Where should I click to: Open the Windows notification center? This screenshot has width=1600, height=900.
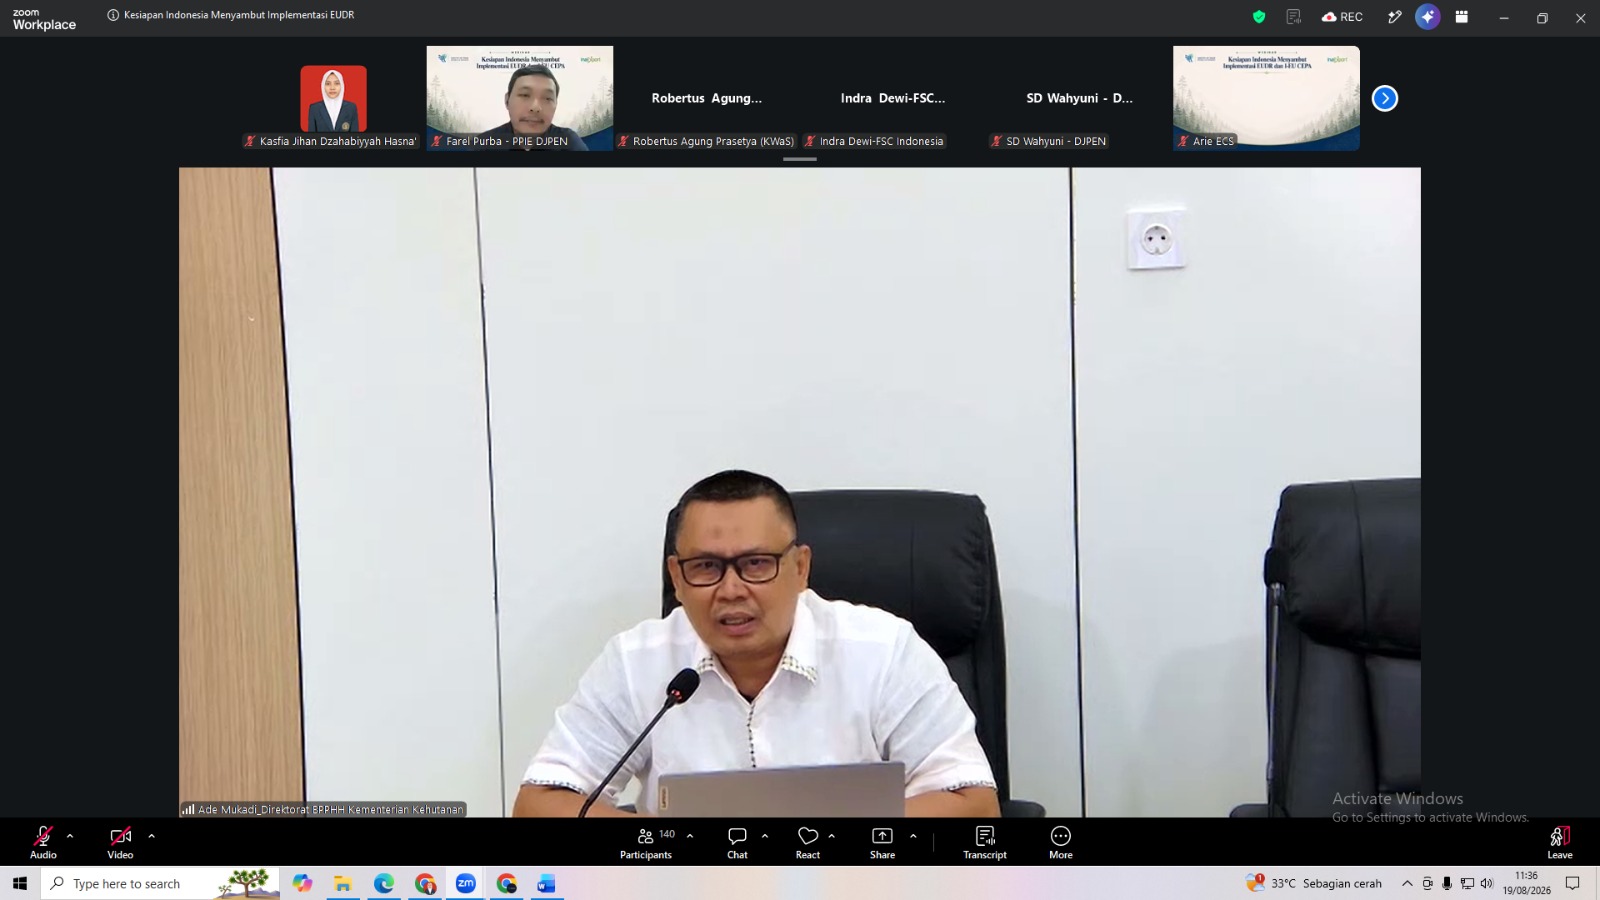pyautogui.click(x=1573, y=883)
